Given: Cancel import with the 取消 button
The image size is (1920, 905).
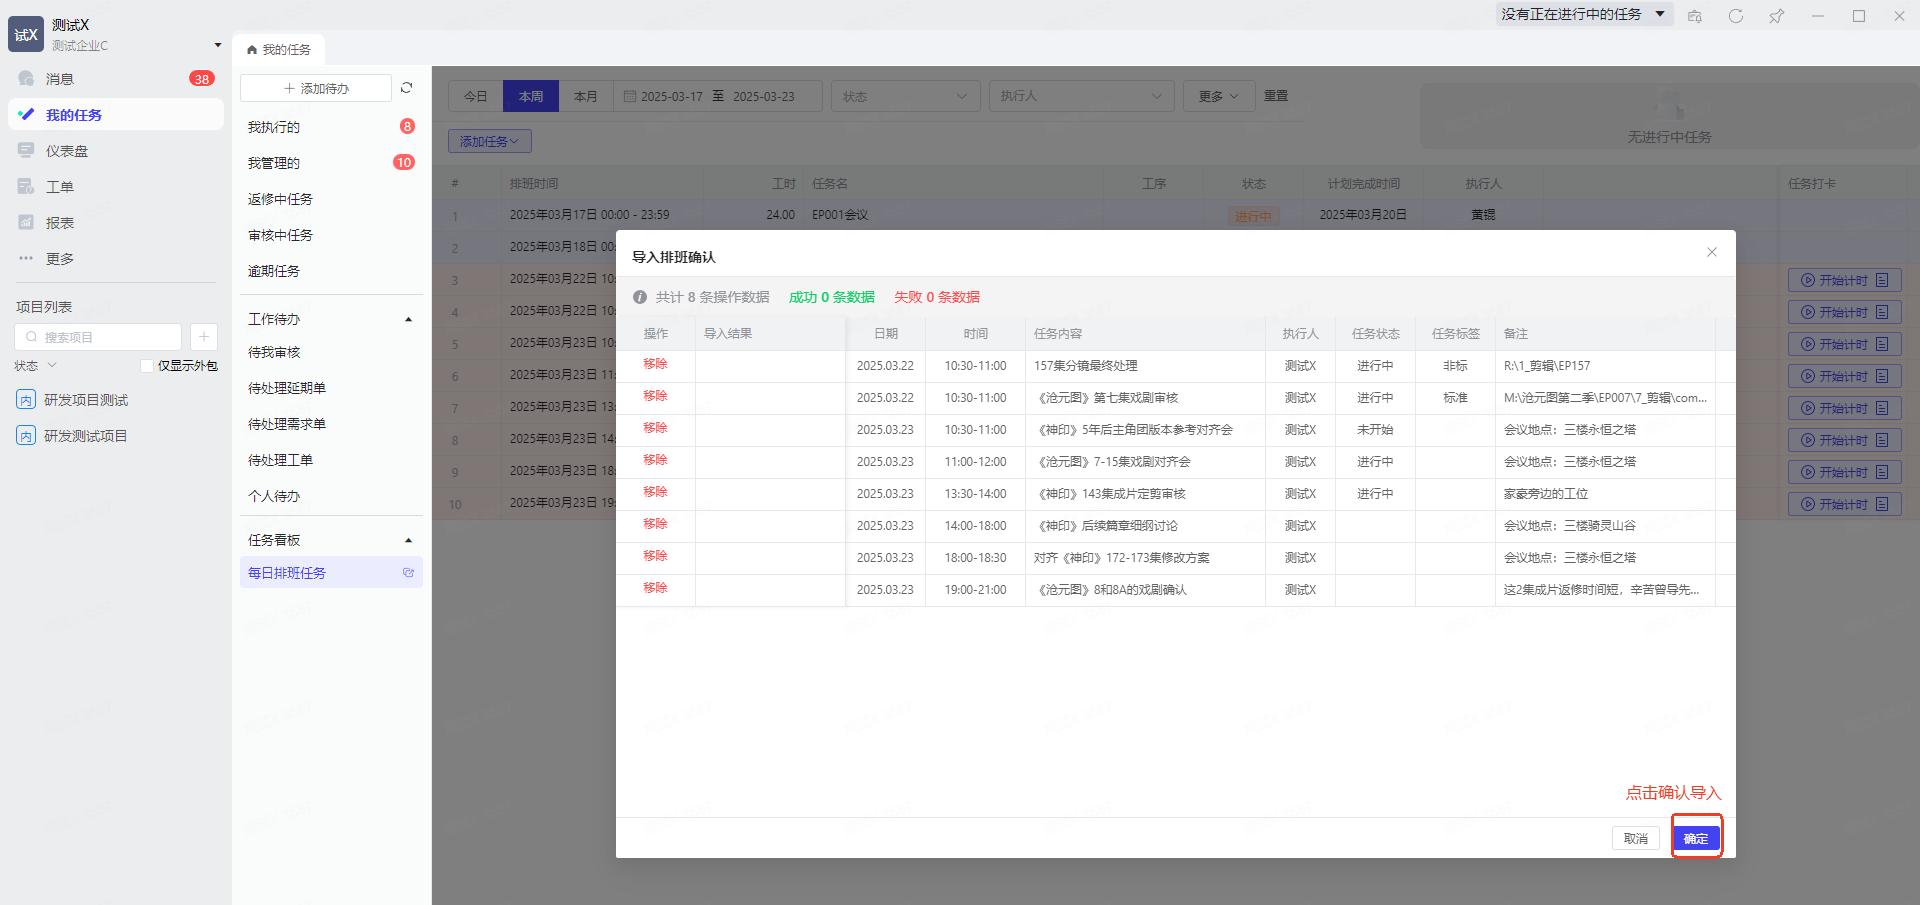Looking at the screenshot, I should tap(1636, 838).
